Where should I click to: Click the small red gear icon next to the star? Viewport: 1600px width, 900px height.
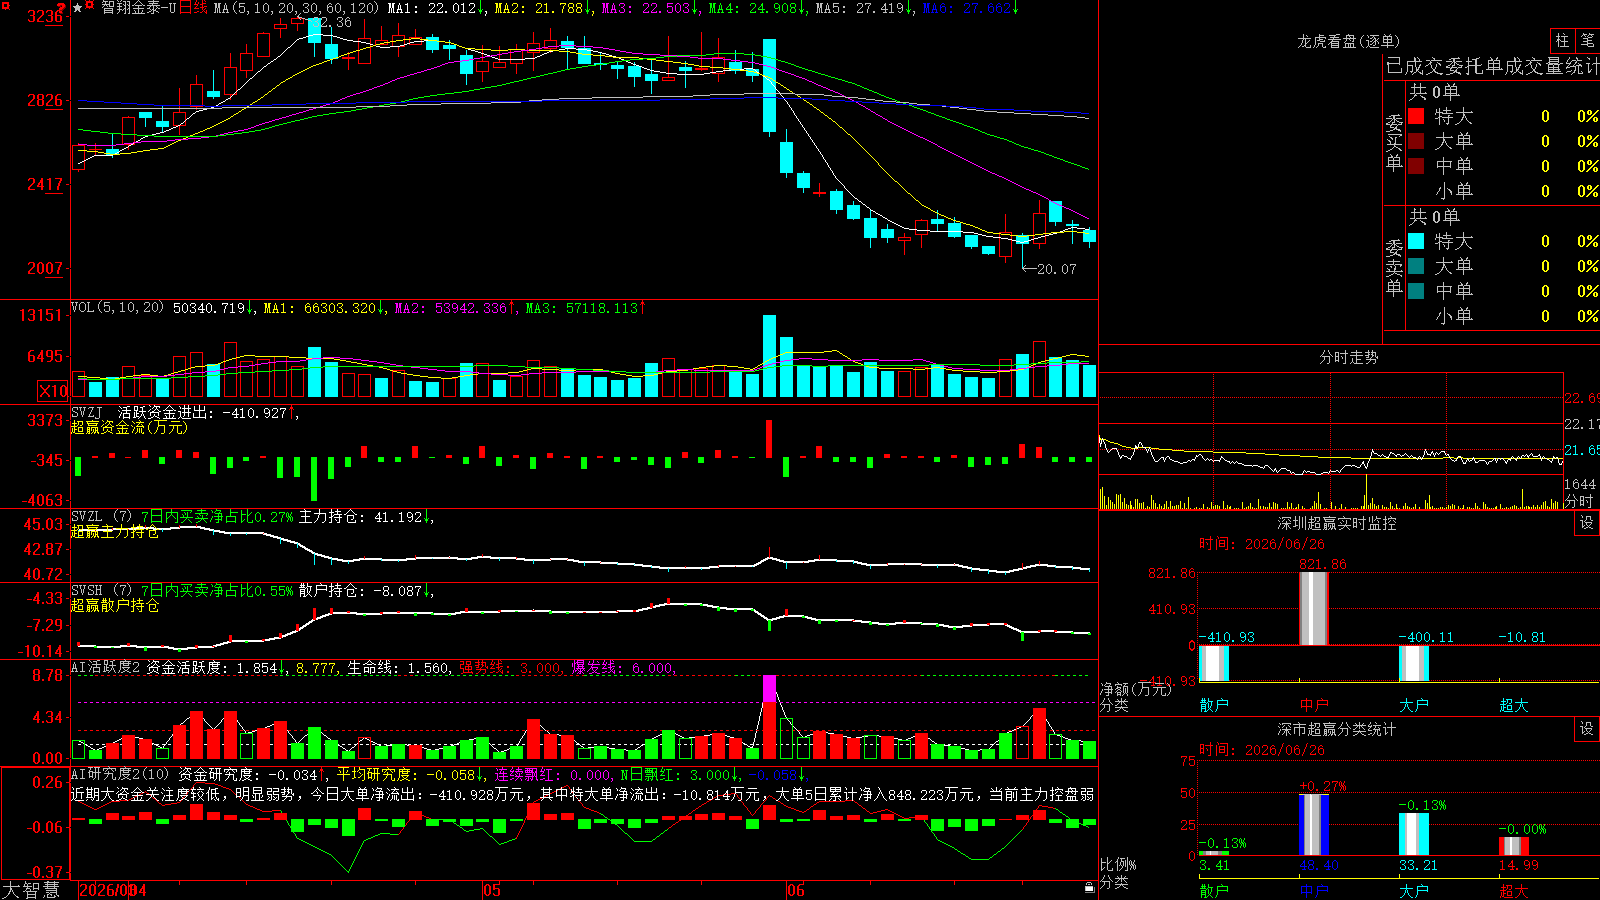click(90, 7)
